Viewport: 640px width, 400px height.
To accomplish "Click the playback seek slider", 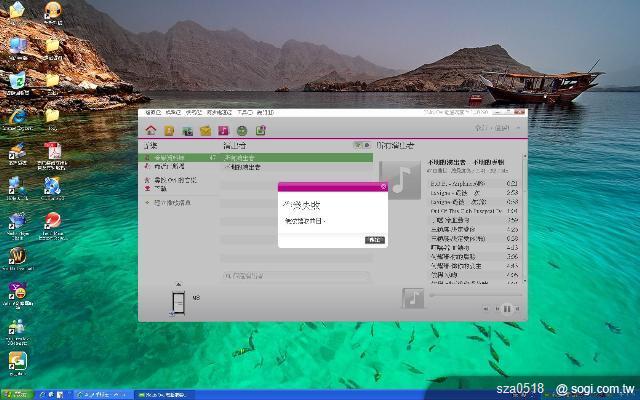I will coord(476,295).
